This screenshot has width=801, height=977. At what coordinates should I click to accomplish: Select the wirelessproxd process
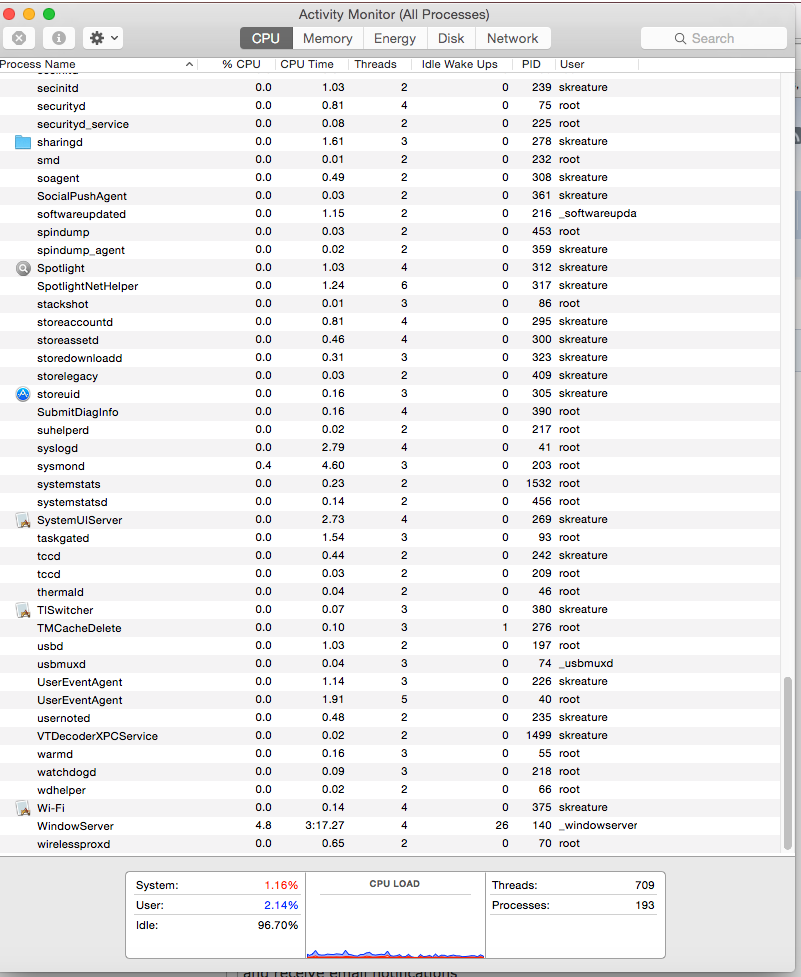pyautogui.click(x=390, y=844)
